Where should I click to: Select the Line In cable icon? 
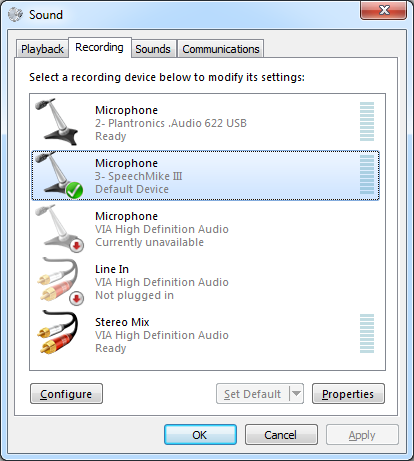point(60,281)
